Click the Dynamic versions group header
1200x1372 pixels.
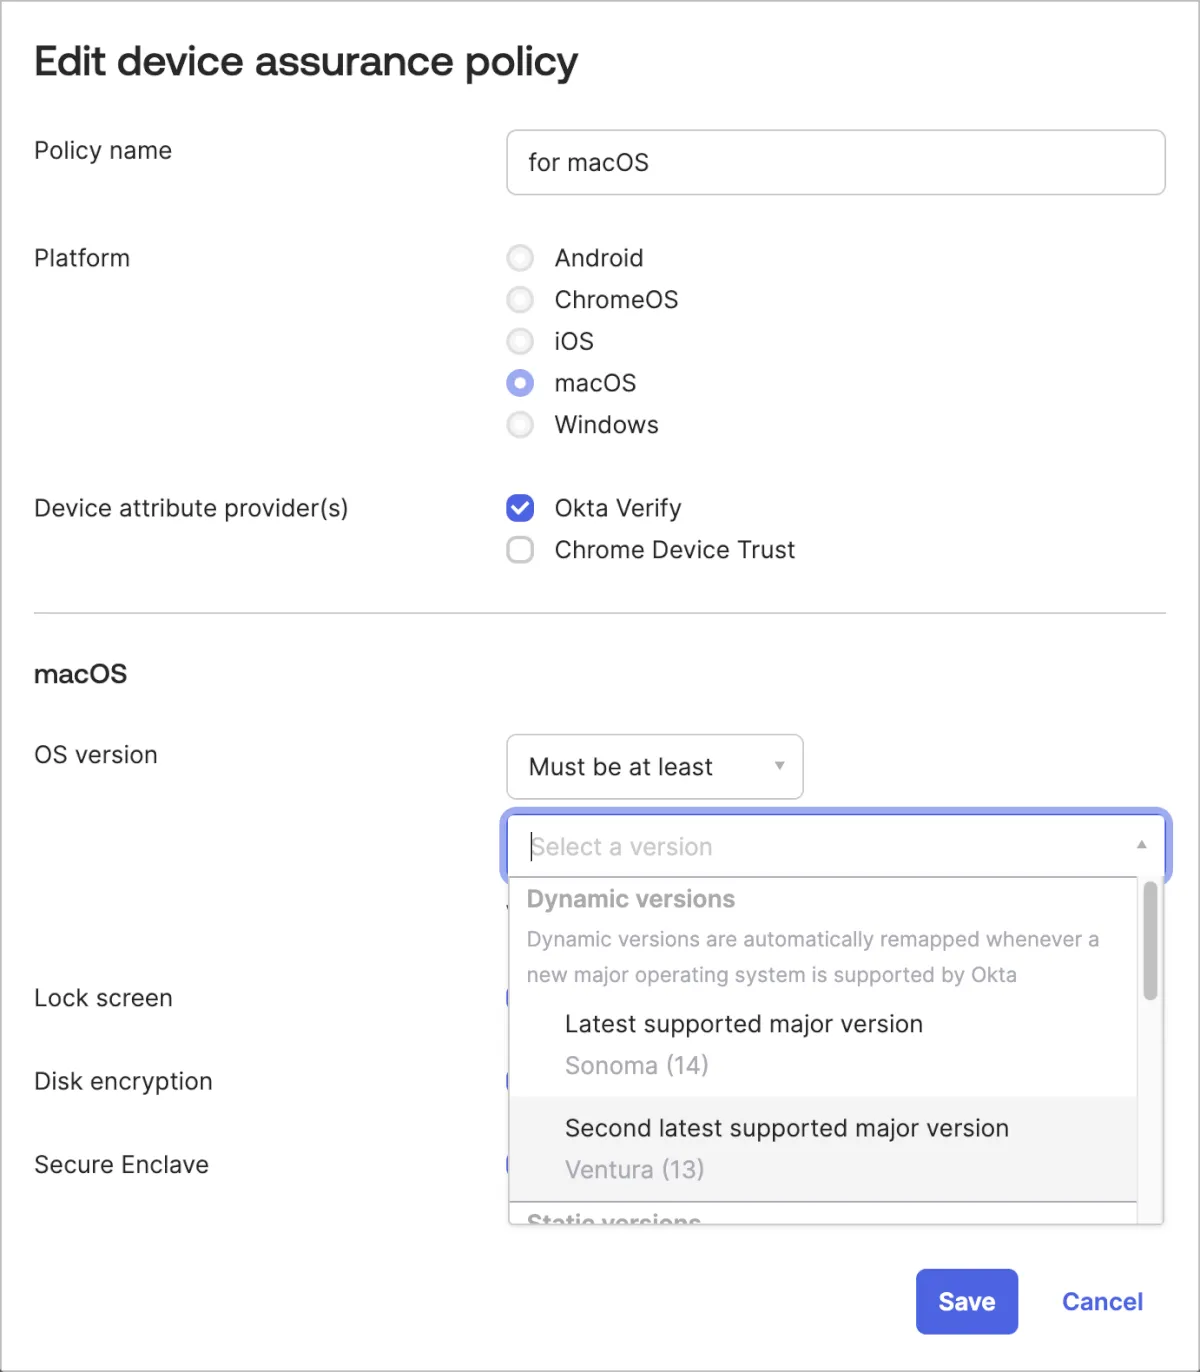[631, 899]
